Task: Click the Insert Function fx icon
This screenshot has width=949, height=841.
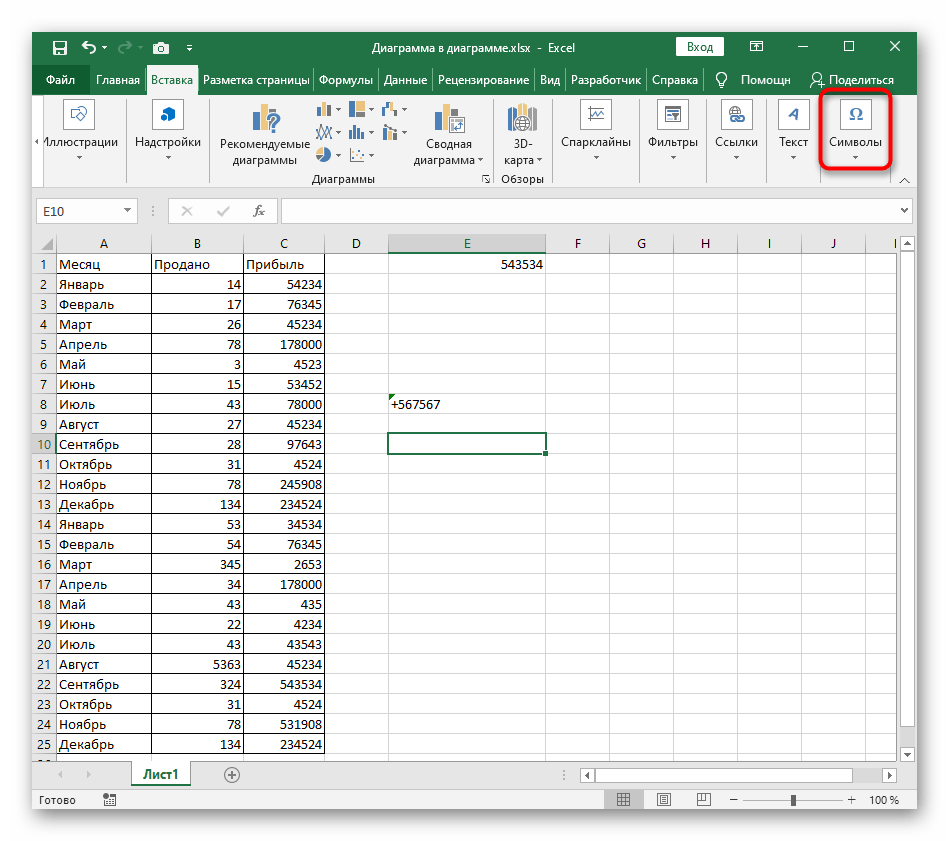Action: (259, 211)
